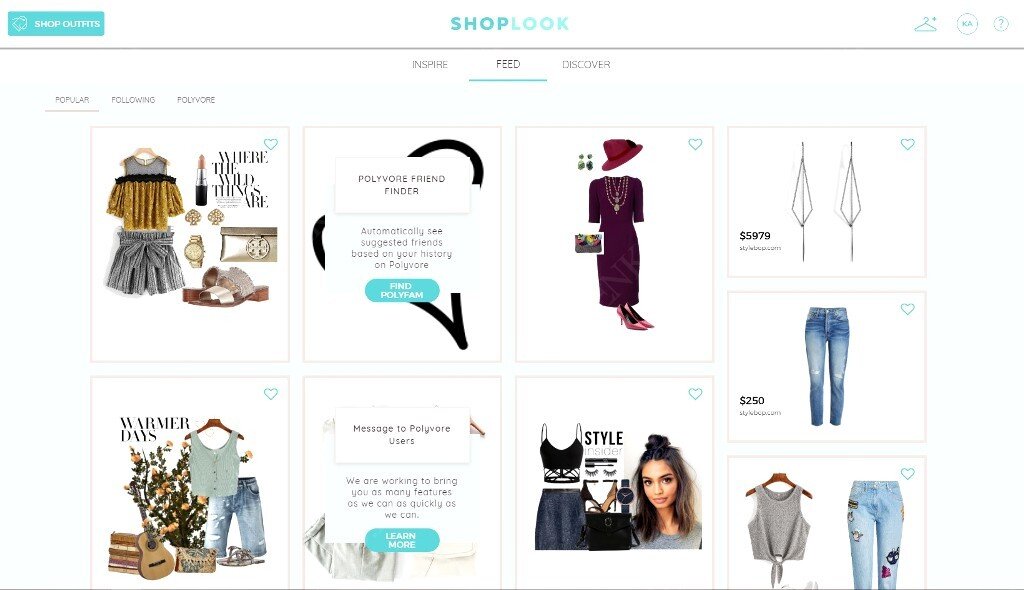The image size is (1024, 590).
Task: Open the burgundy dress outfit thumbnail
Action: point(615,244)
